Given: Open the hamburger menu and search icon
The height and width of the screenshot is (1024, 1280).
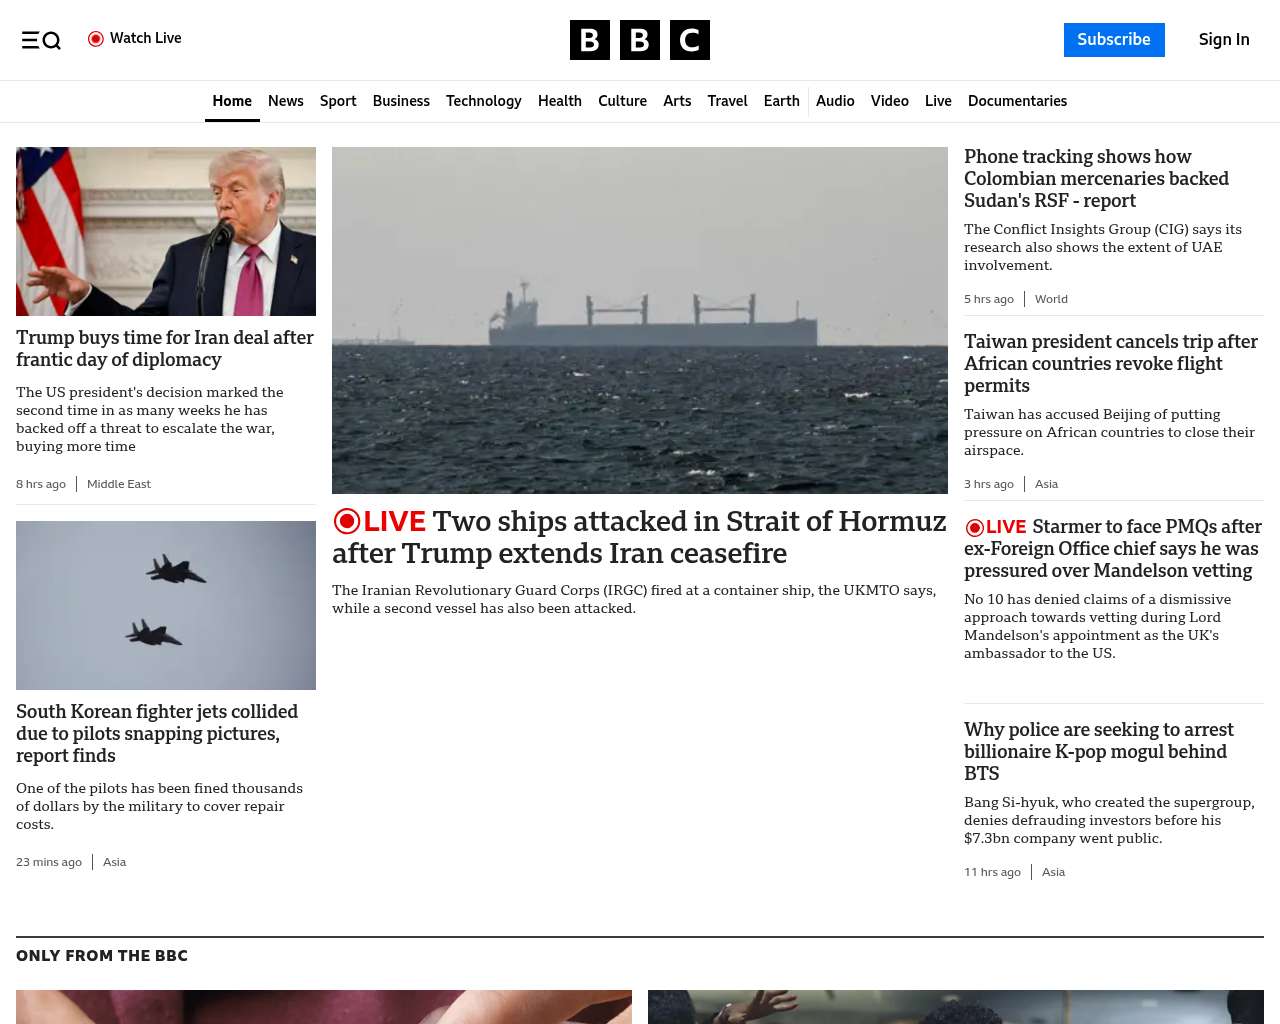Looking at the screenshot, I should point(41,40).
